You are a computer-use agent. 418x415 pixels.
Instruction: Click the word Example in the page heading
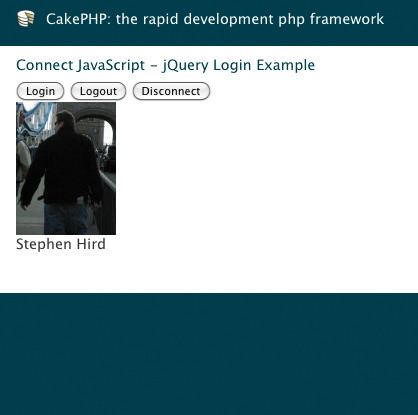[x=286, y=65]
